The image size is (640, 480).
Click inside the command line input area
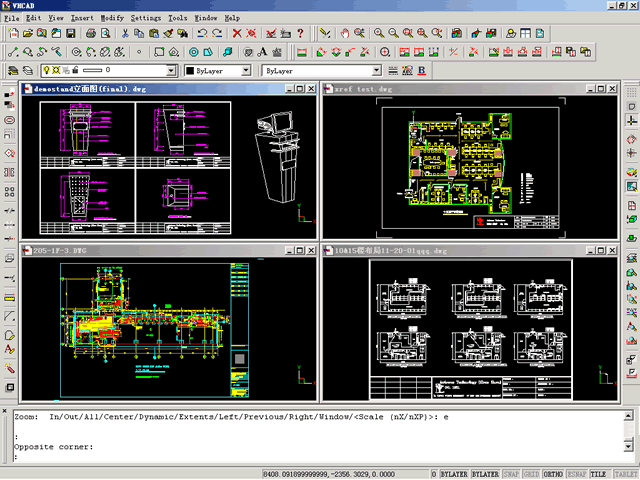click(318, 457)
